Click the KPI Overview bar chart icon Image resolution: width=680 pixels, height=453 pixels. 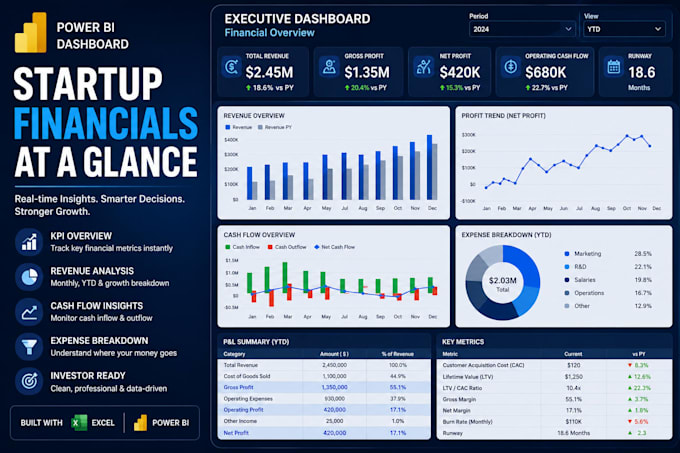coord(29,242)
